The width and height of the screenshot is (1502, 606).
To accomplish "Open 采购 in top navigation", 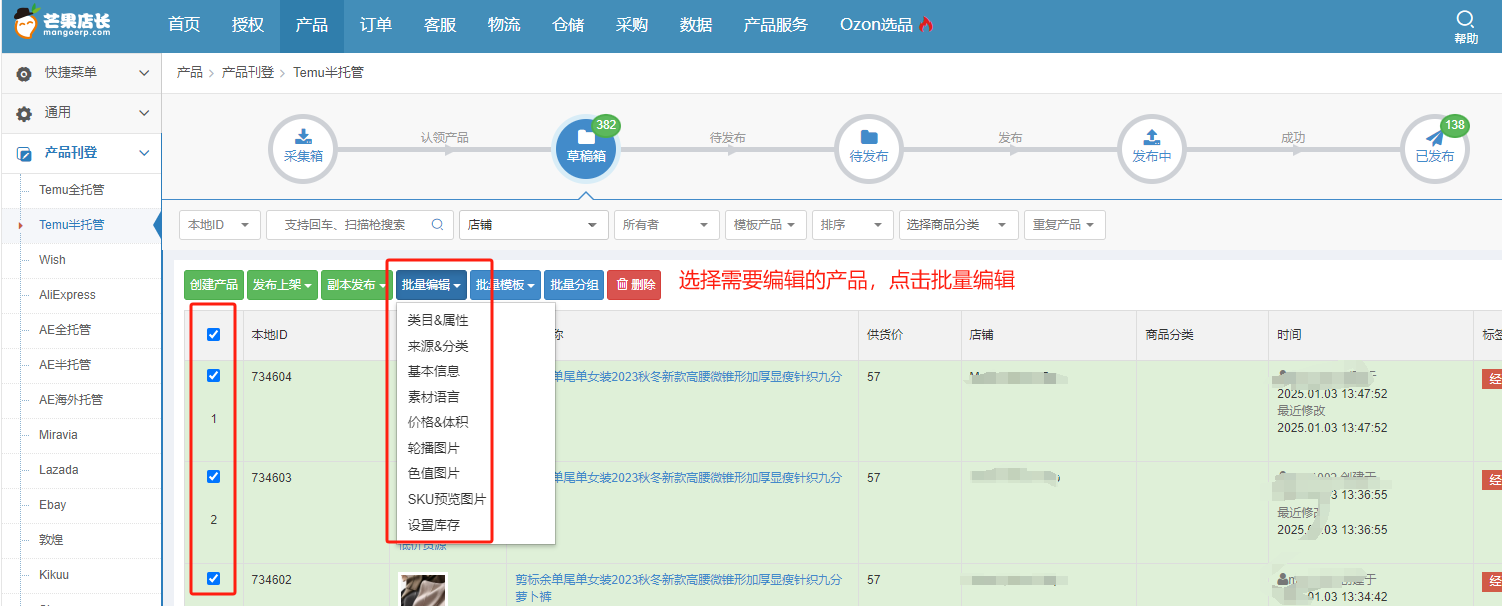I will pyautogui.click(x=632, y=25).
